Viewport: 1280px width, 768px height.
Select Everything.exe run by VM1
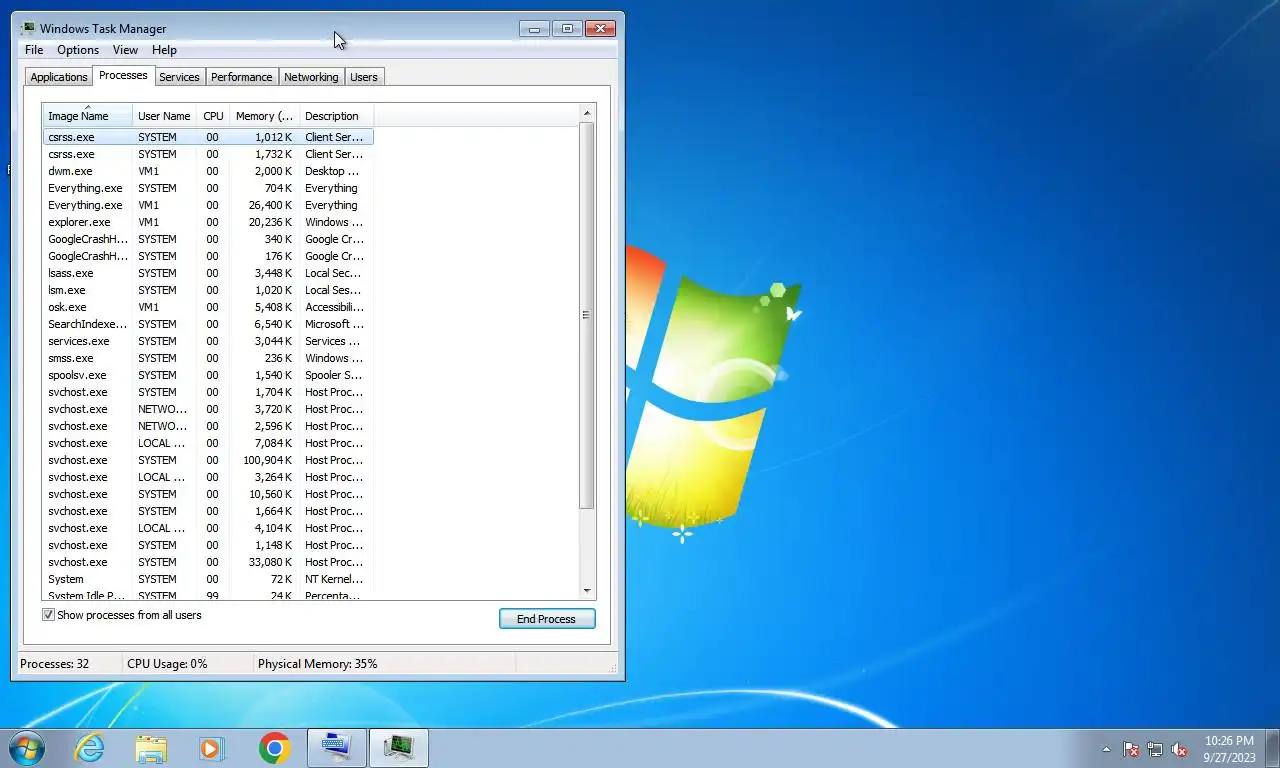coord(208,205)
